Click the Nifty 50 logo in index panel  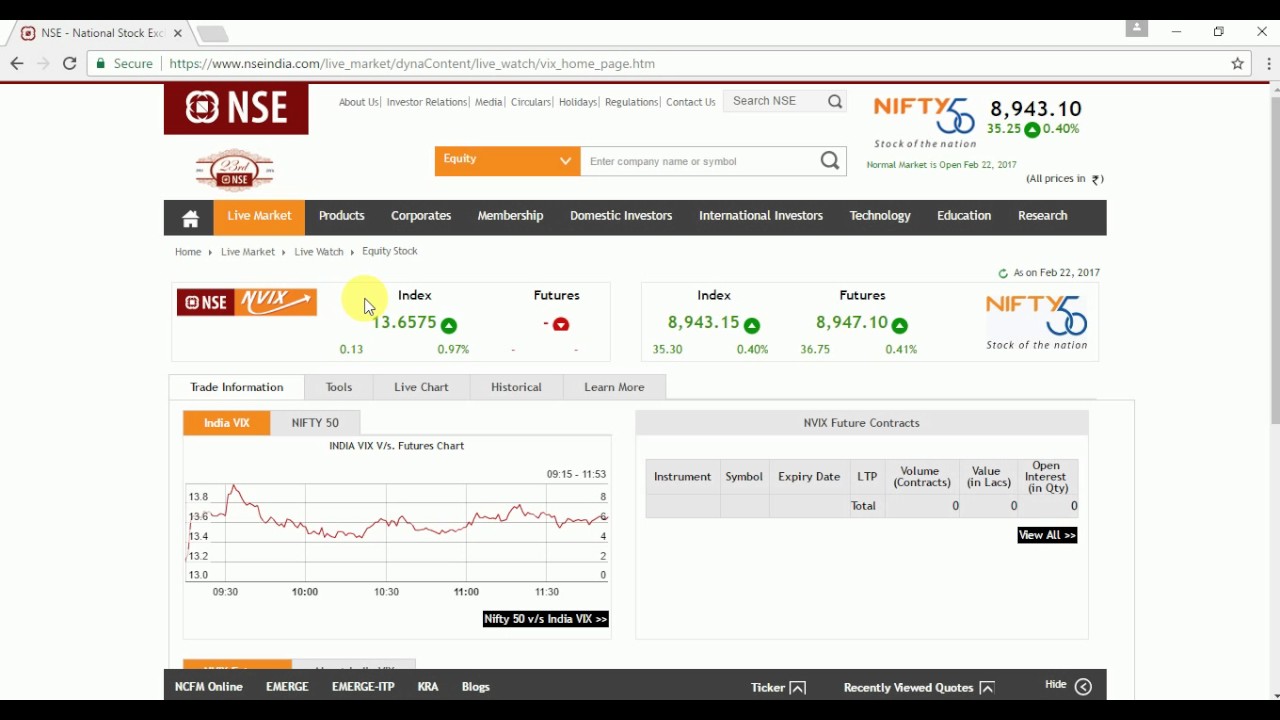click(x=1037, y=322)
